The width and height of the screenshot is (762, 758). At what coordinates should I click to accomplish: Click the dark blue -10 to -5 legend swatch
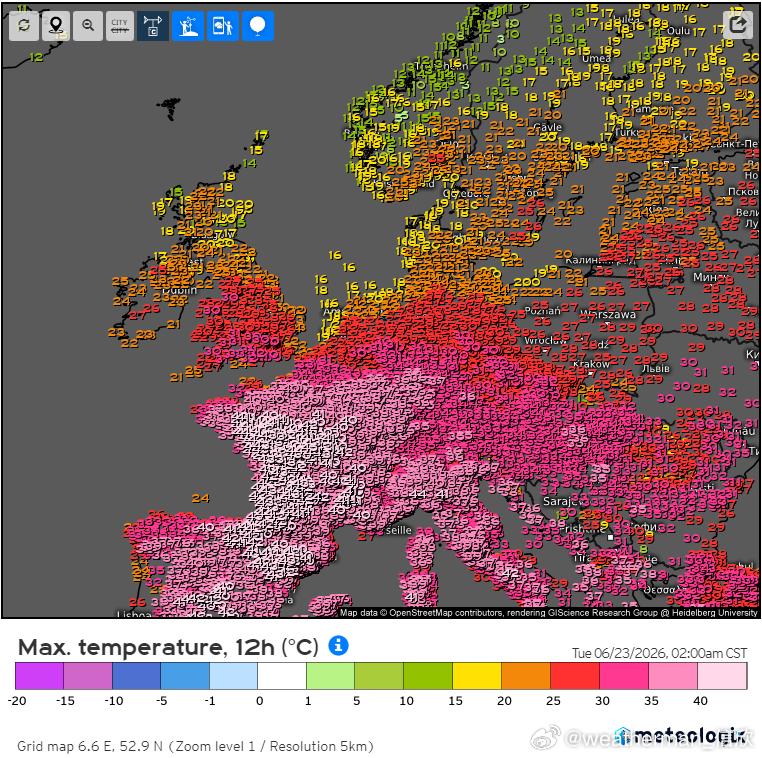pyautogui.click(x=137, y=675)
